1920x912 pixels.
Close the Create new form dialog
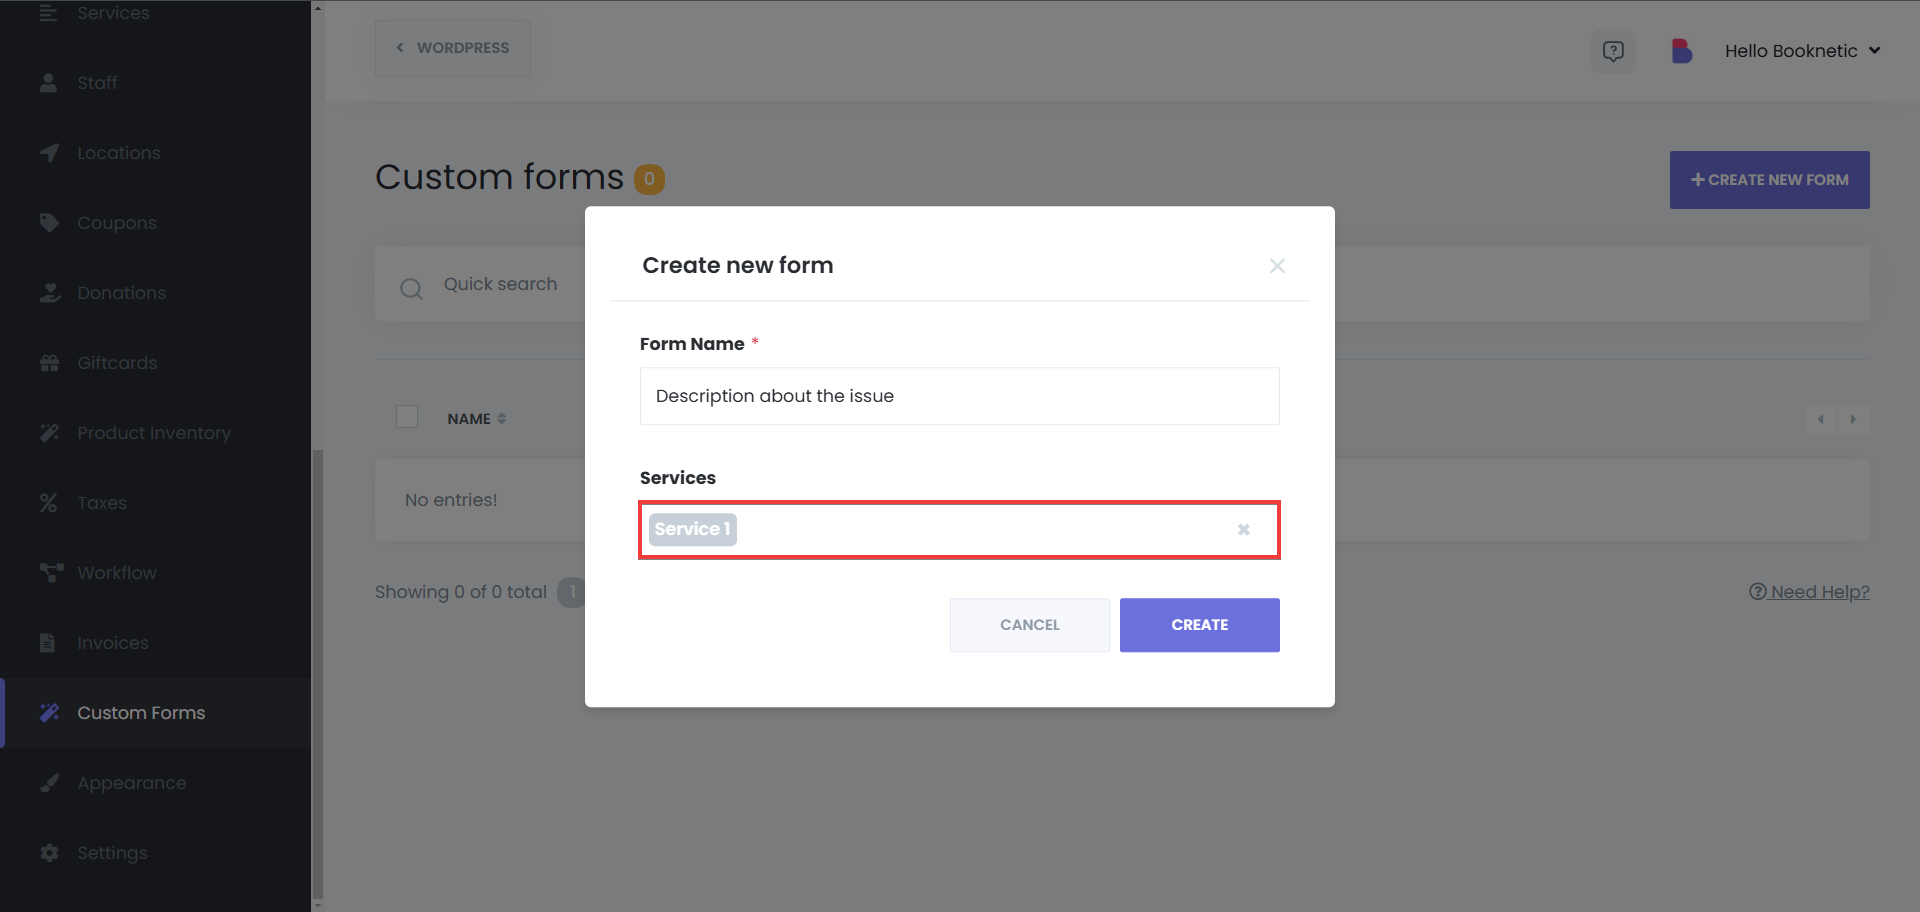pyautogui.click(x=1277, y=266)
